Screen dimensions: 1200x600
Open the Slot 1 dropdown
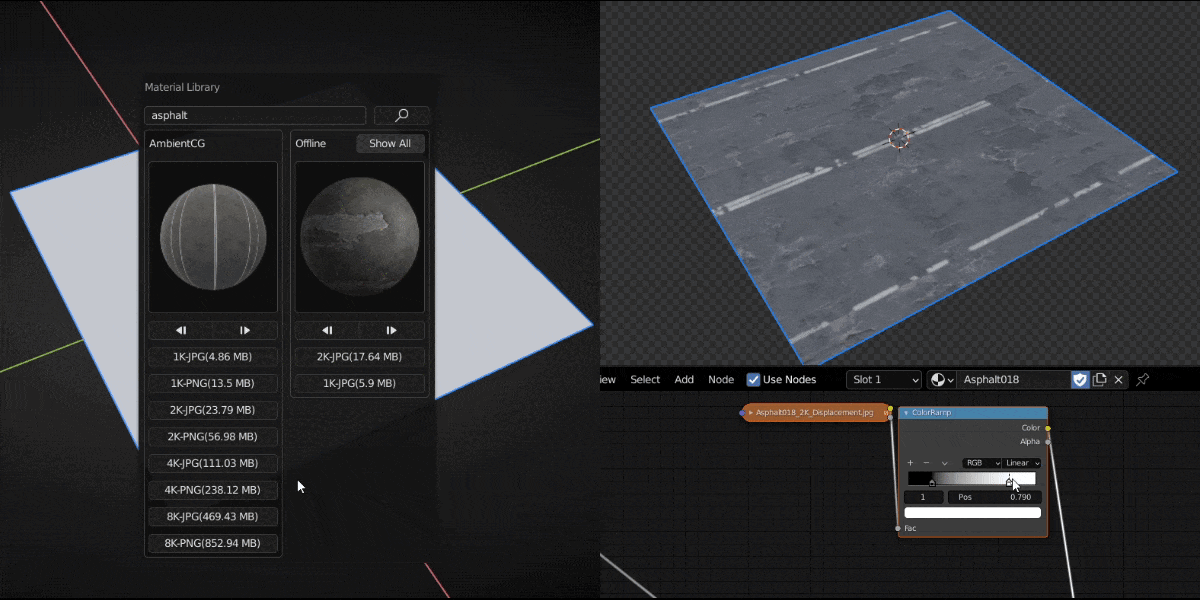coord(884,380)
